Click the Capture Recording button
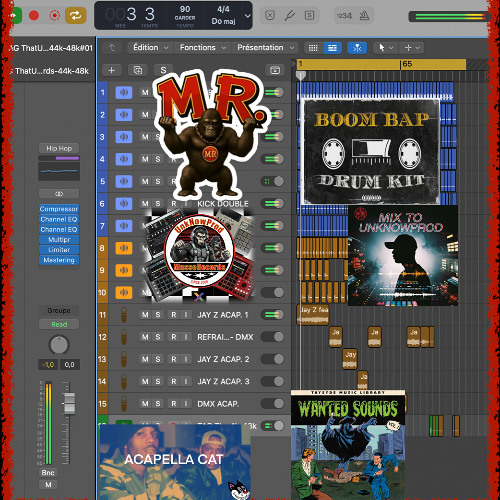 54,15
